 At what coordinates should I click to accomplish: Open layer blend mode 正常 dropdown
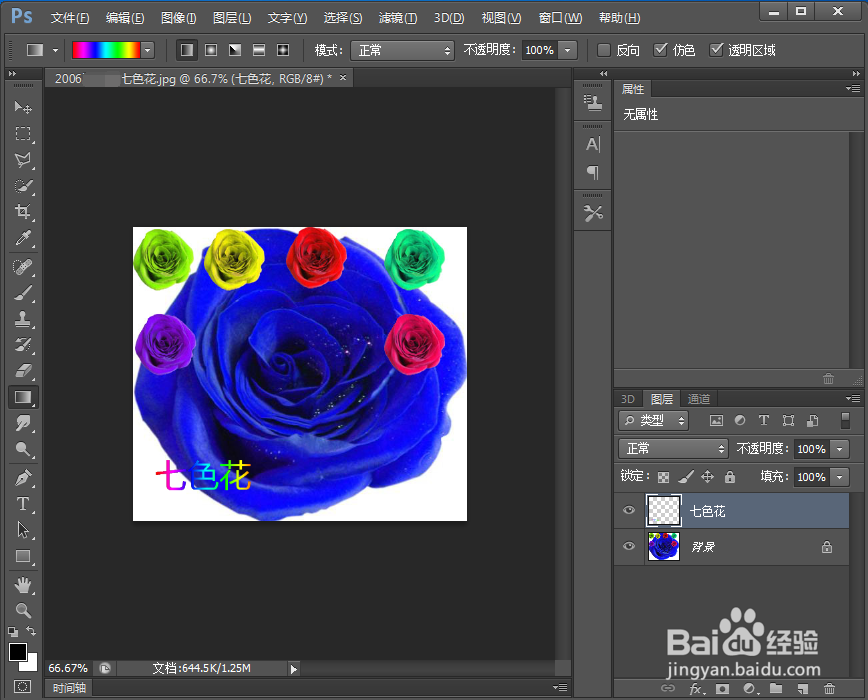coord(673,448)
